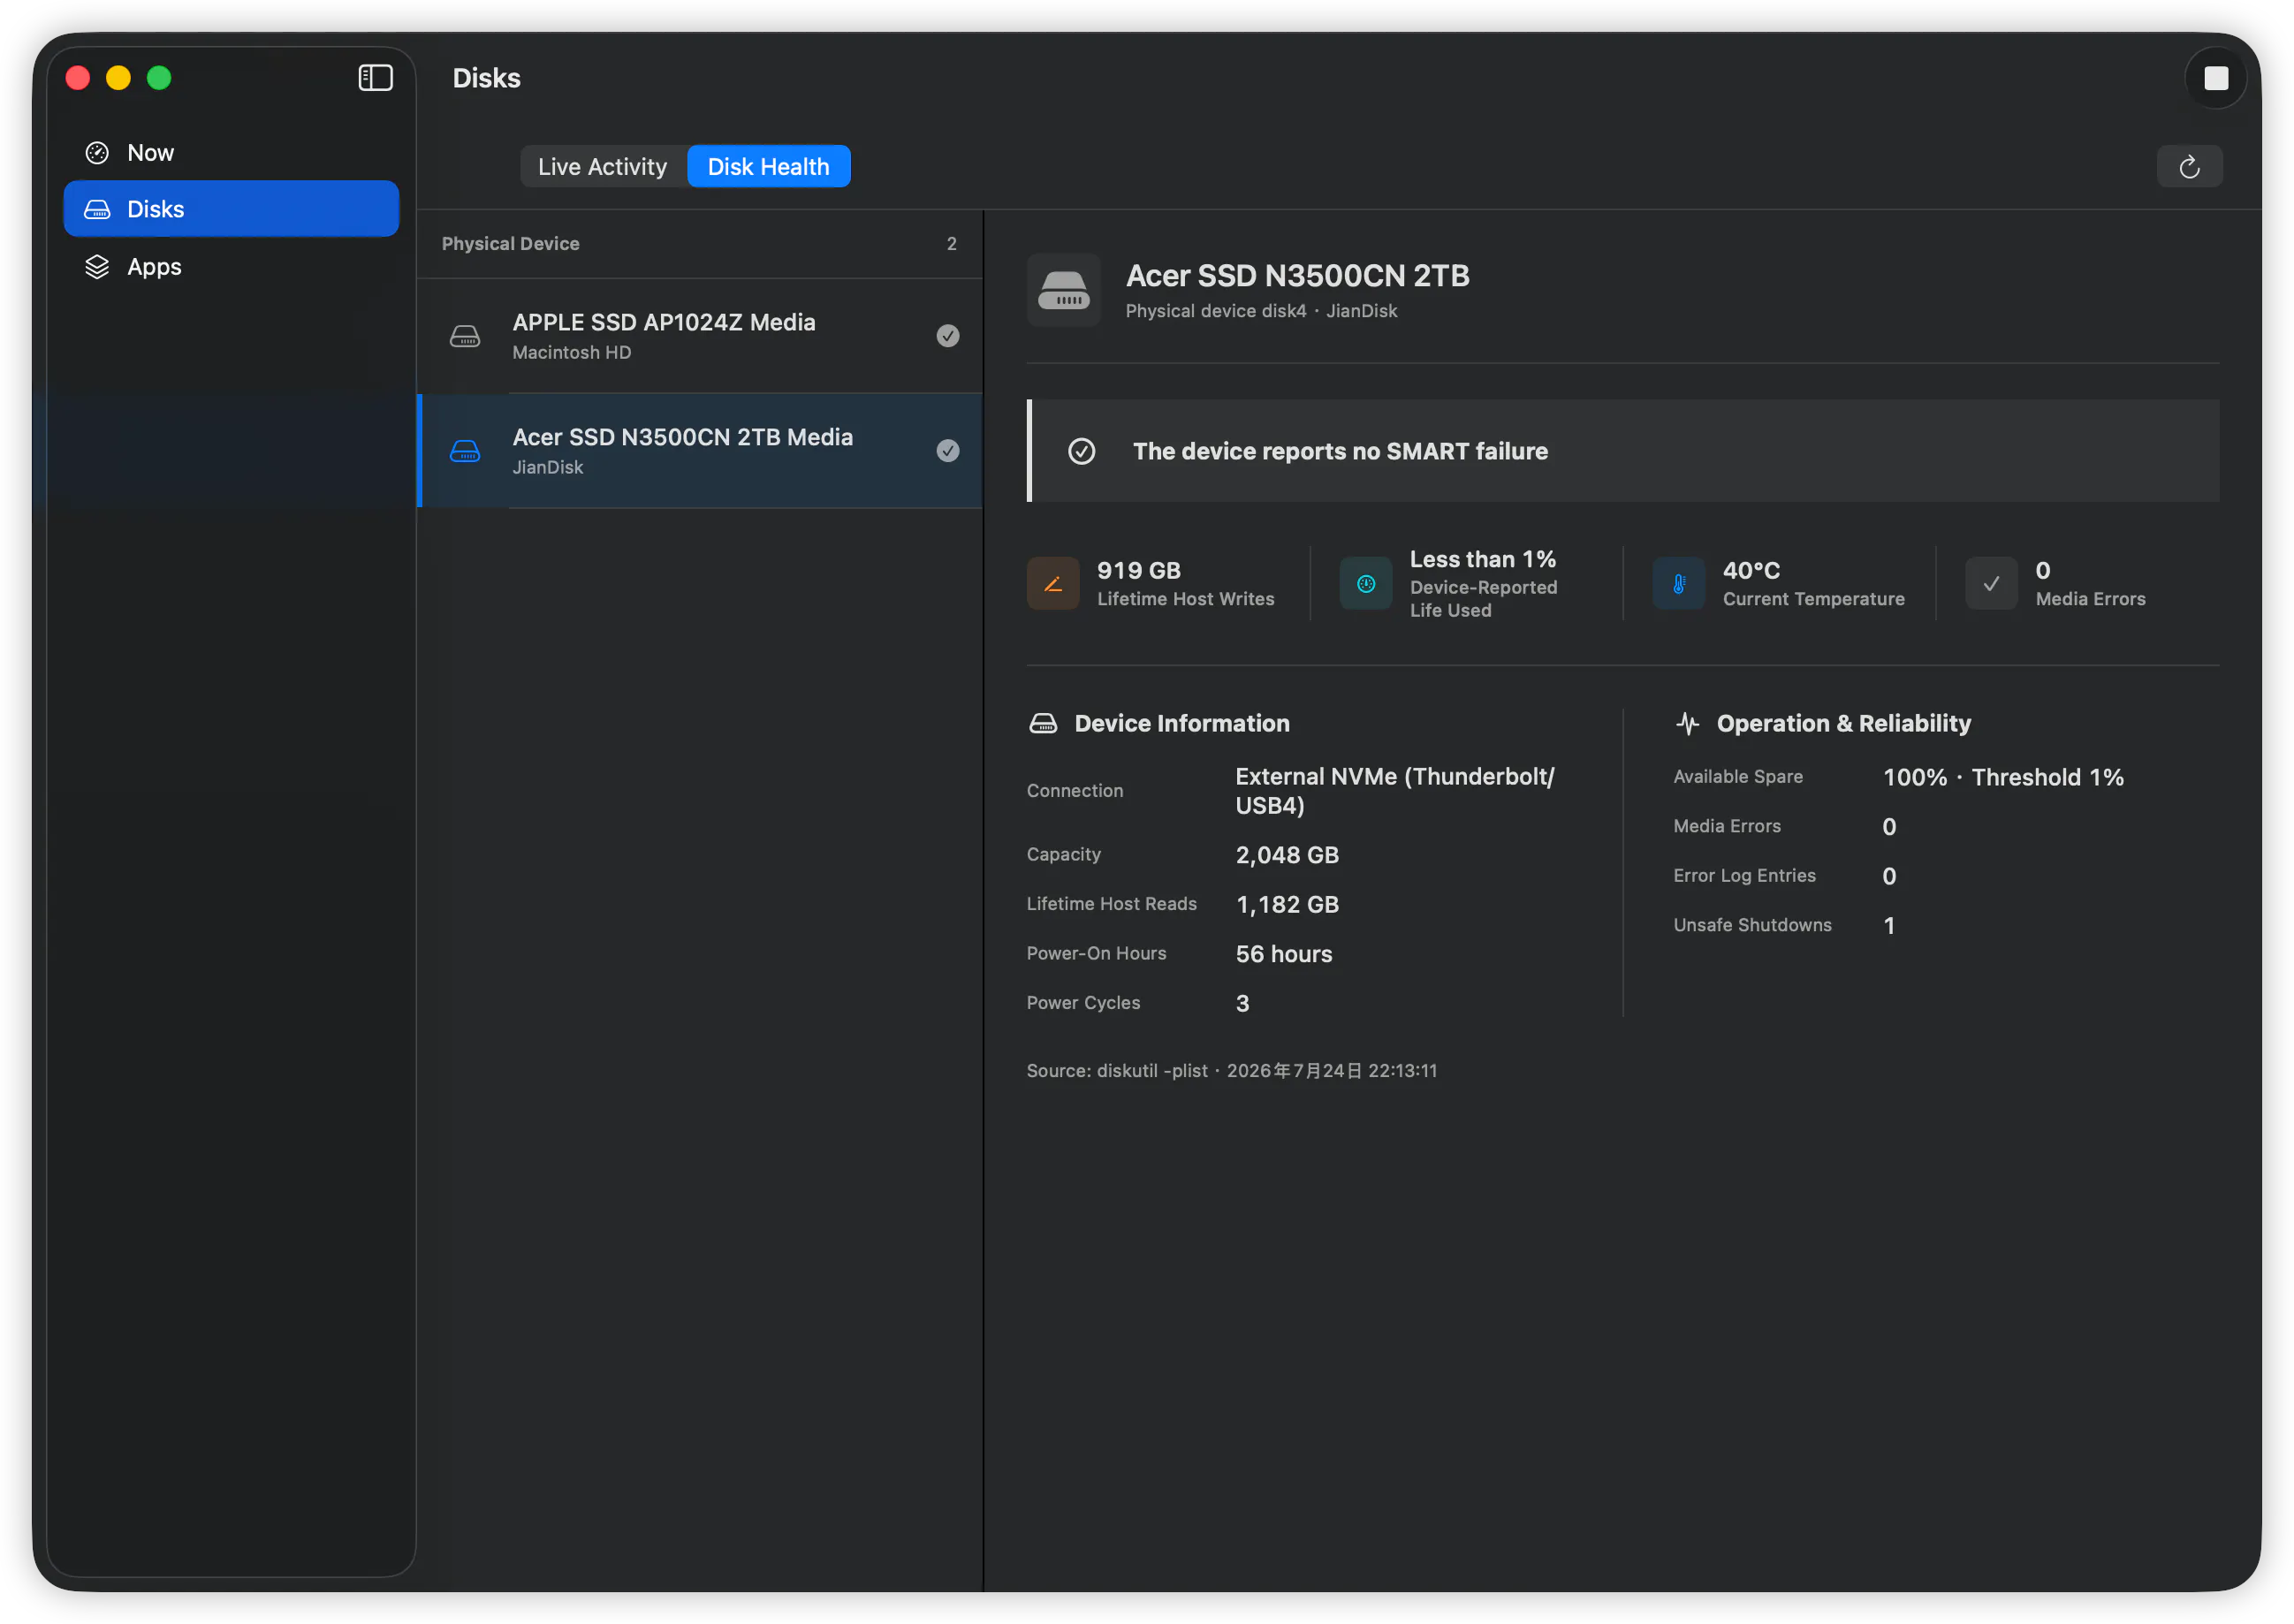Open the Now section in the sidebar
Screen dimensions: 2294x1624
pyautogui.click(x=231, y=152)
